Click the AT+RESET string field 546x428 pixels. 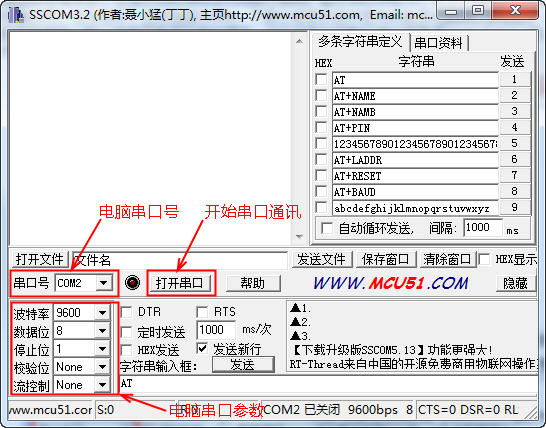pos(415,176)
